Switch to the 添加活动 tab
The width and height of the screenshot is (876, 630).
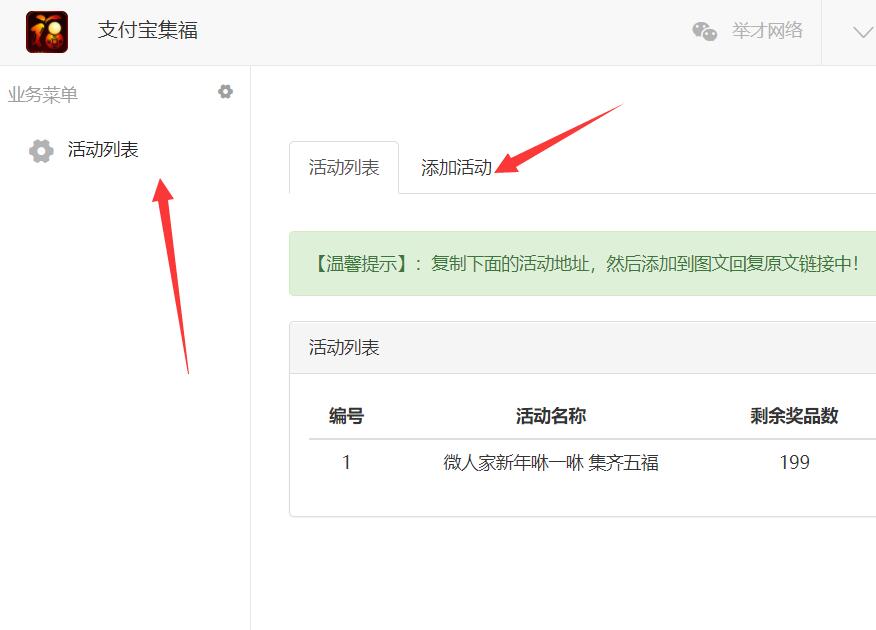pyautogui.click(x=456, y=168)
